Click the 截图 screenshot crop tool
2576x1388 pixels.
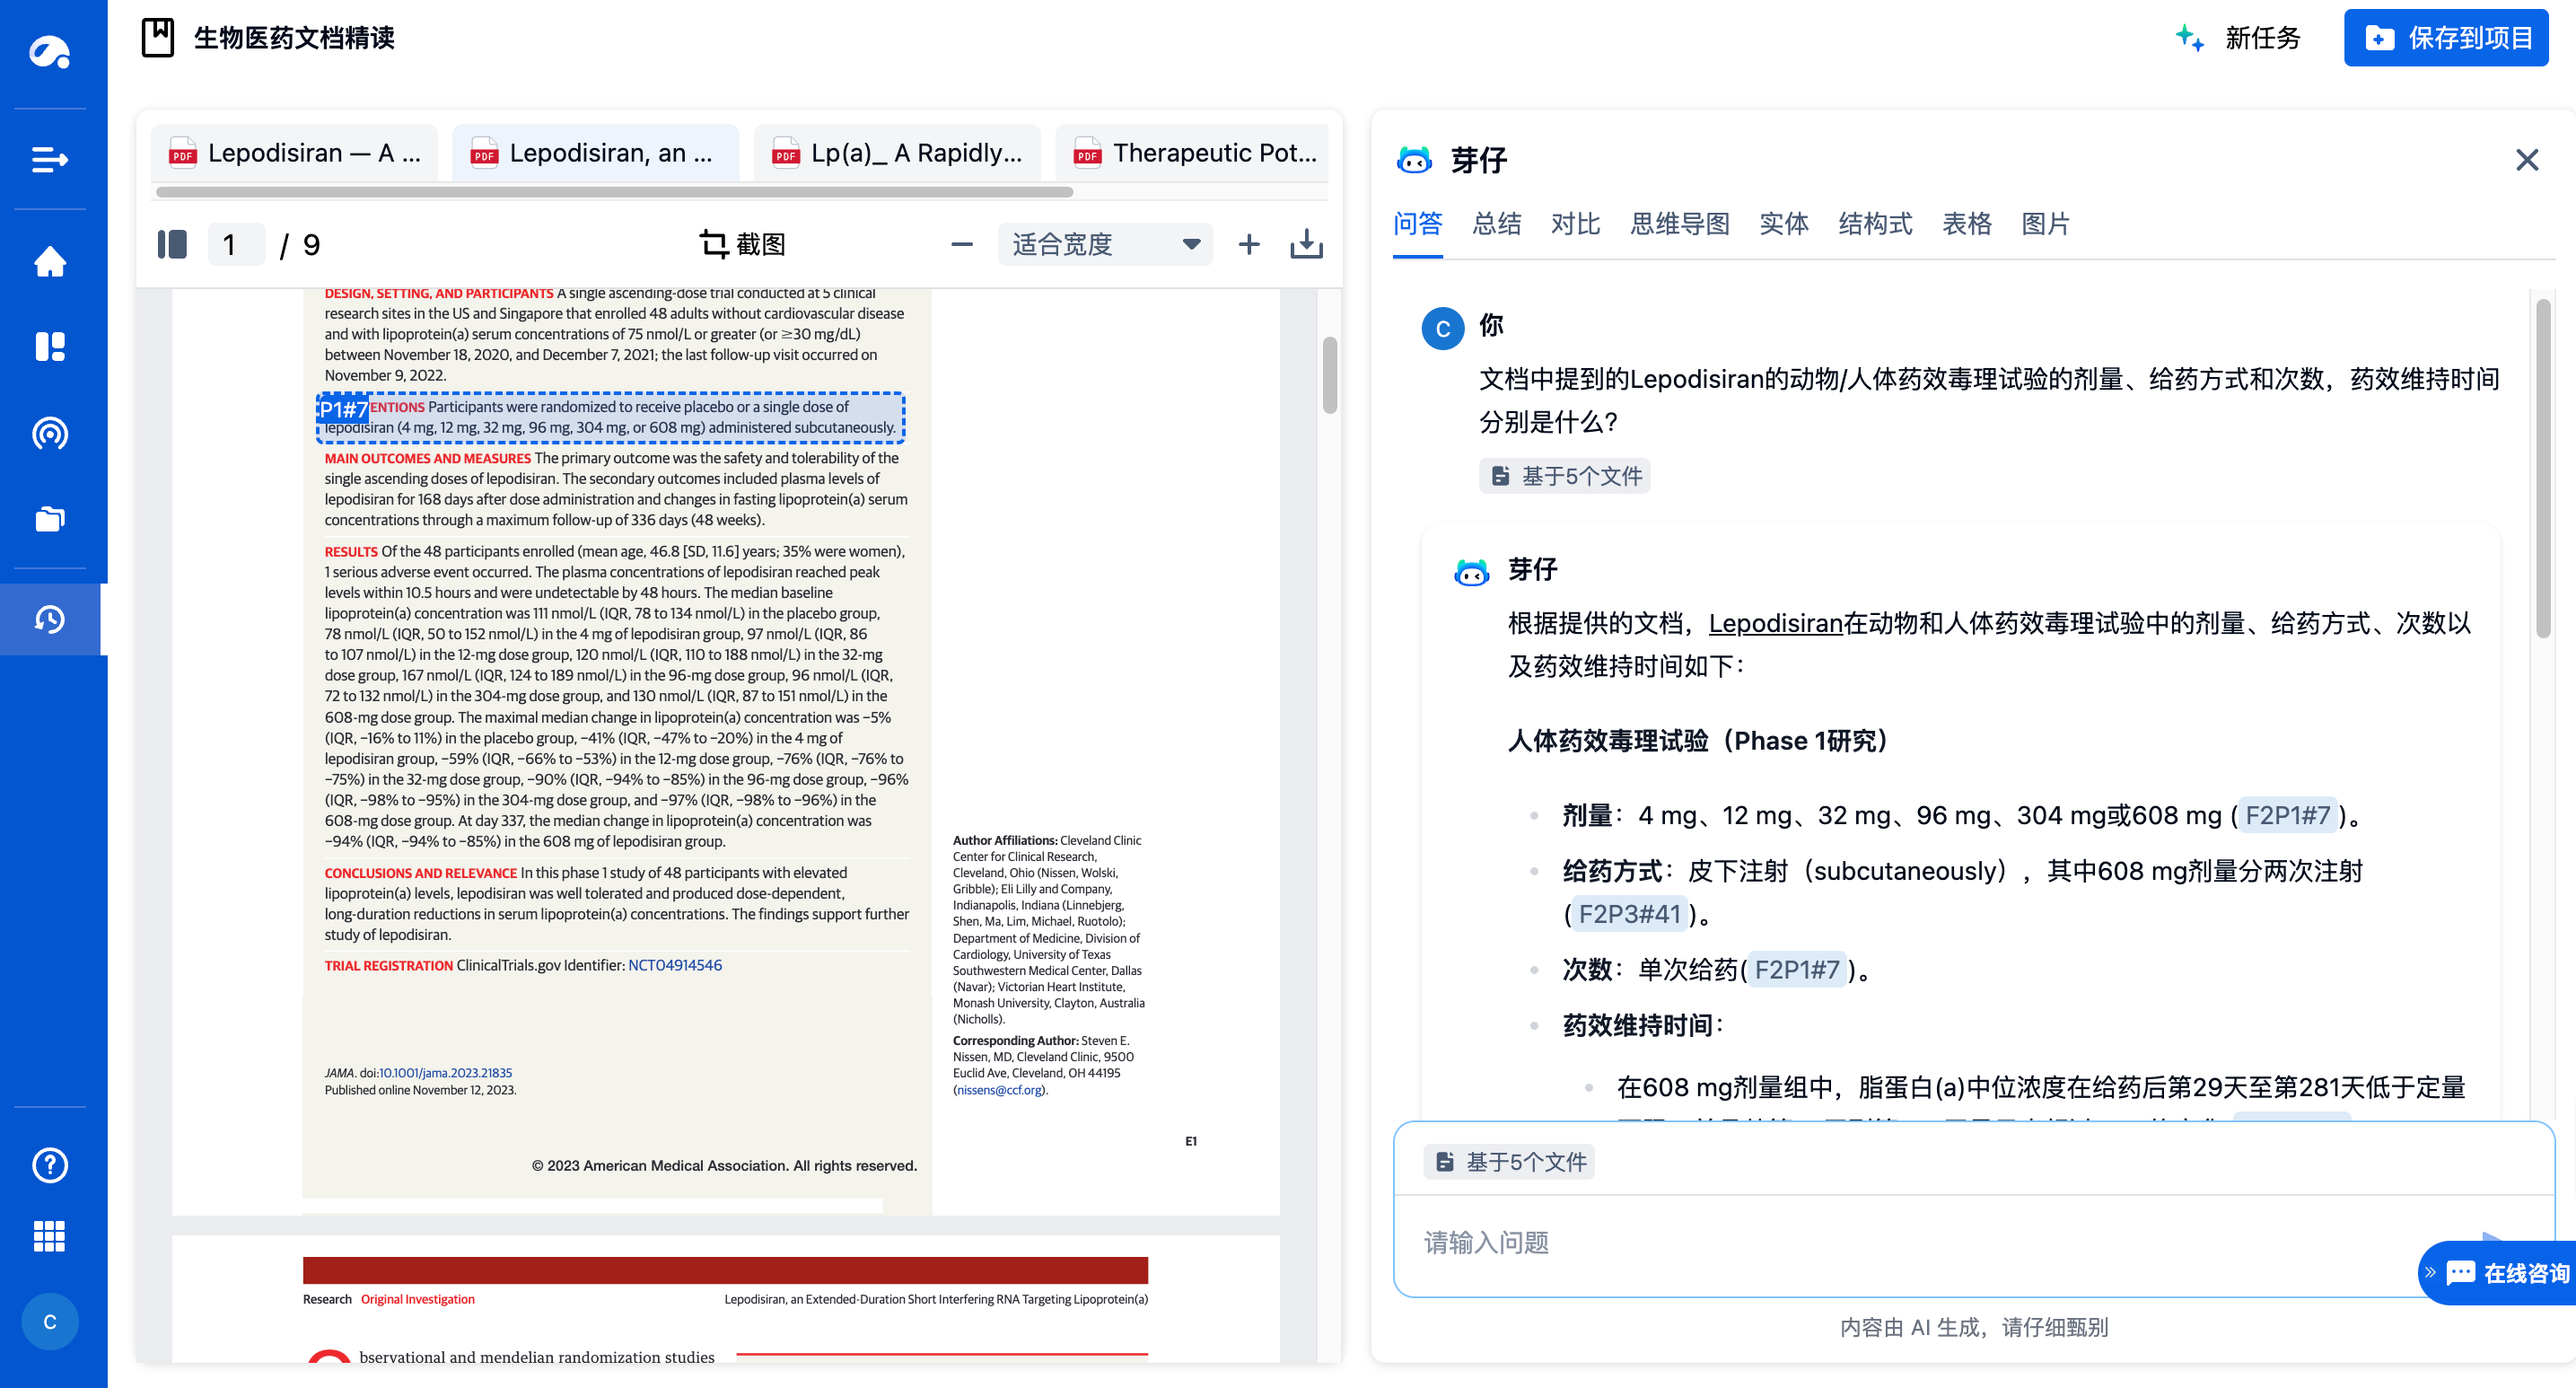coord(743,245)
